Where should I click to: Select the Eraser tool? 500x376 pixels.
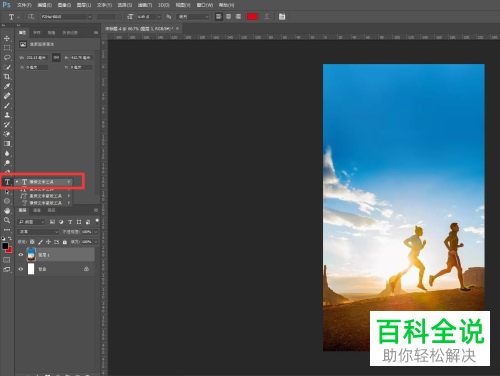click(7, 134)
